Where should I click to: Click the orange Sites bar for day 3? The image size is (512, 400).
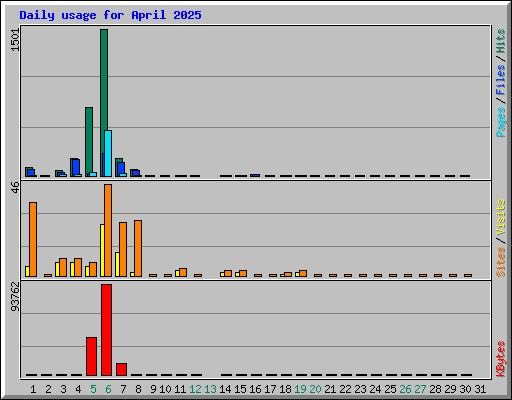click(x=63, y=267)
